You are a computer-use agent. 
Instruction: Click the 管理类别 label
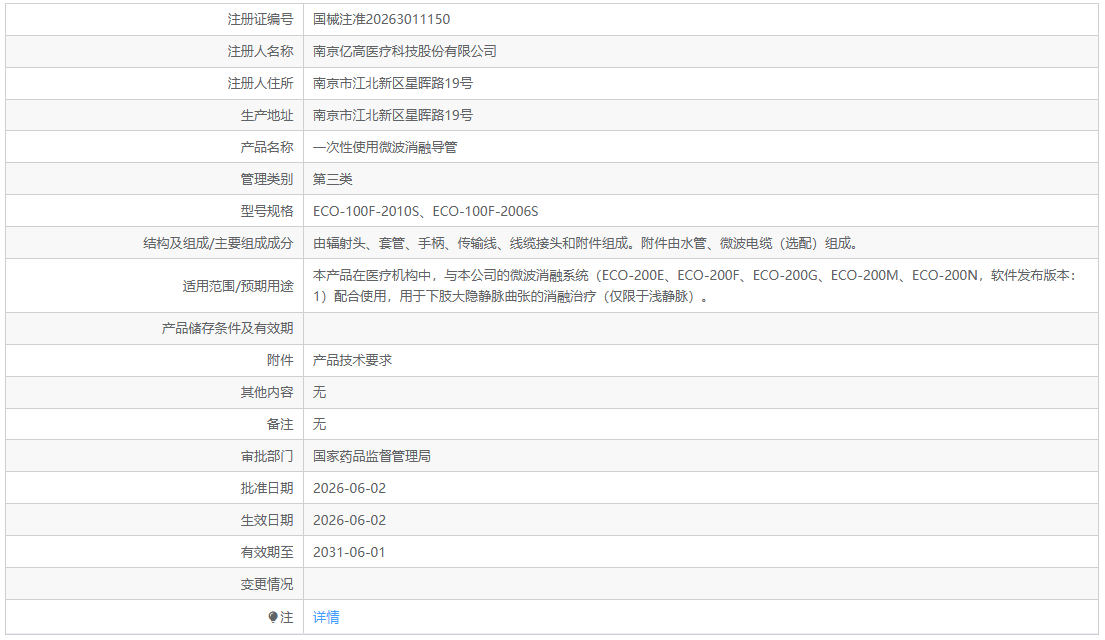tap(266, 179)
